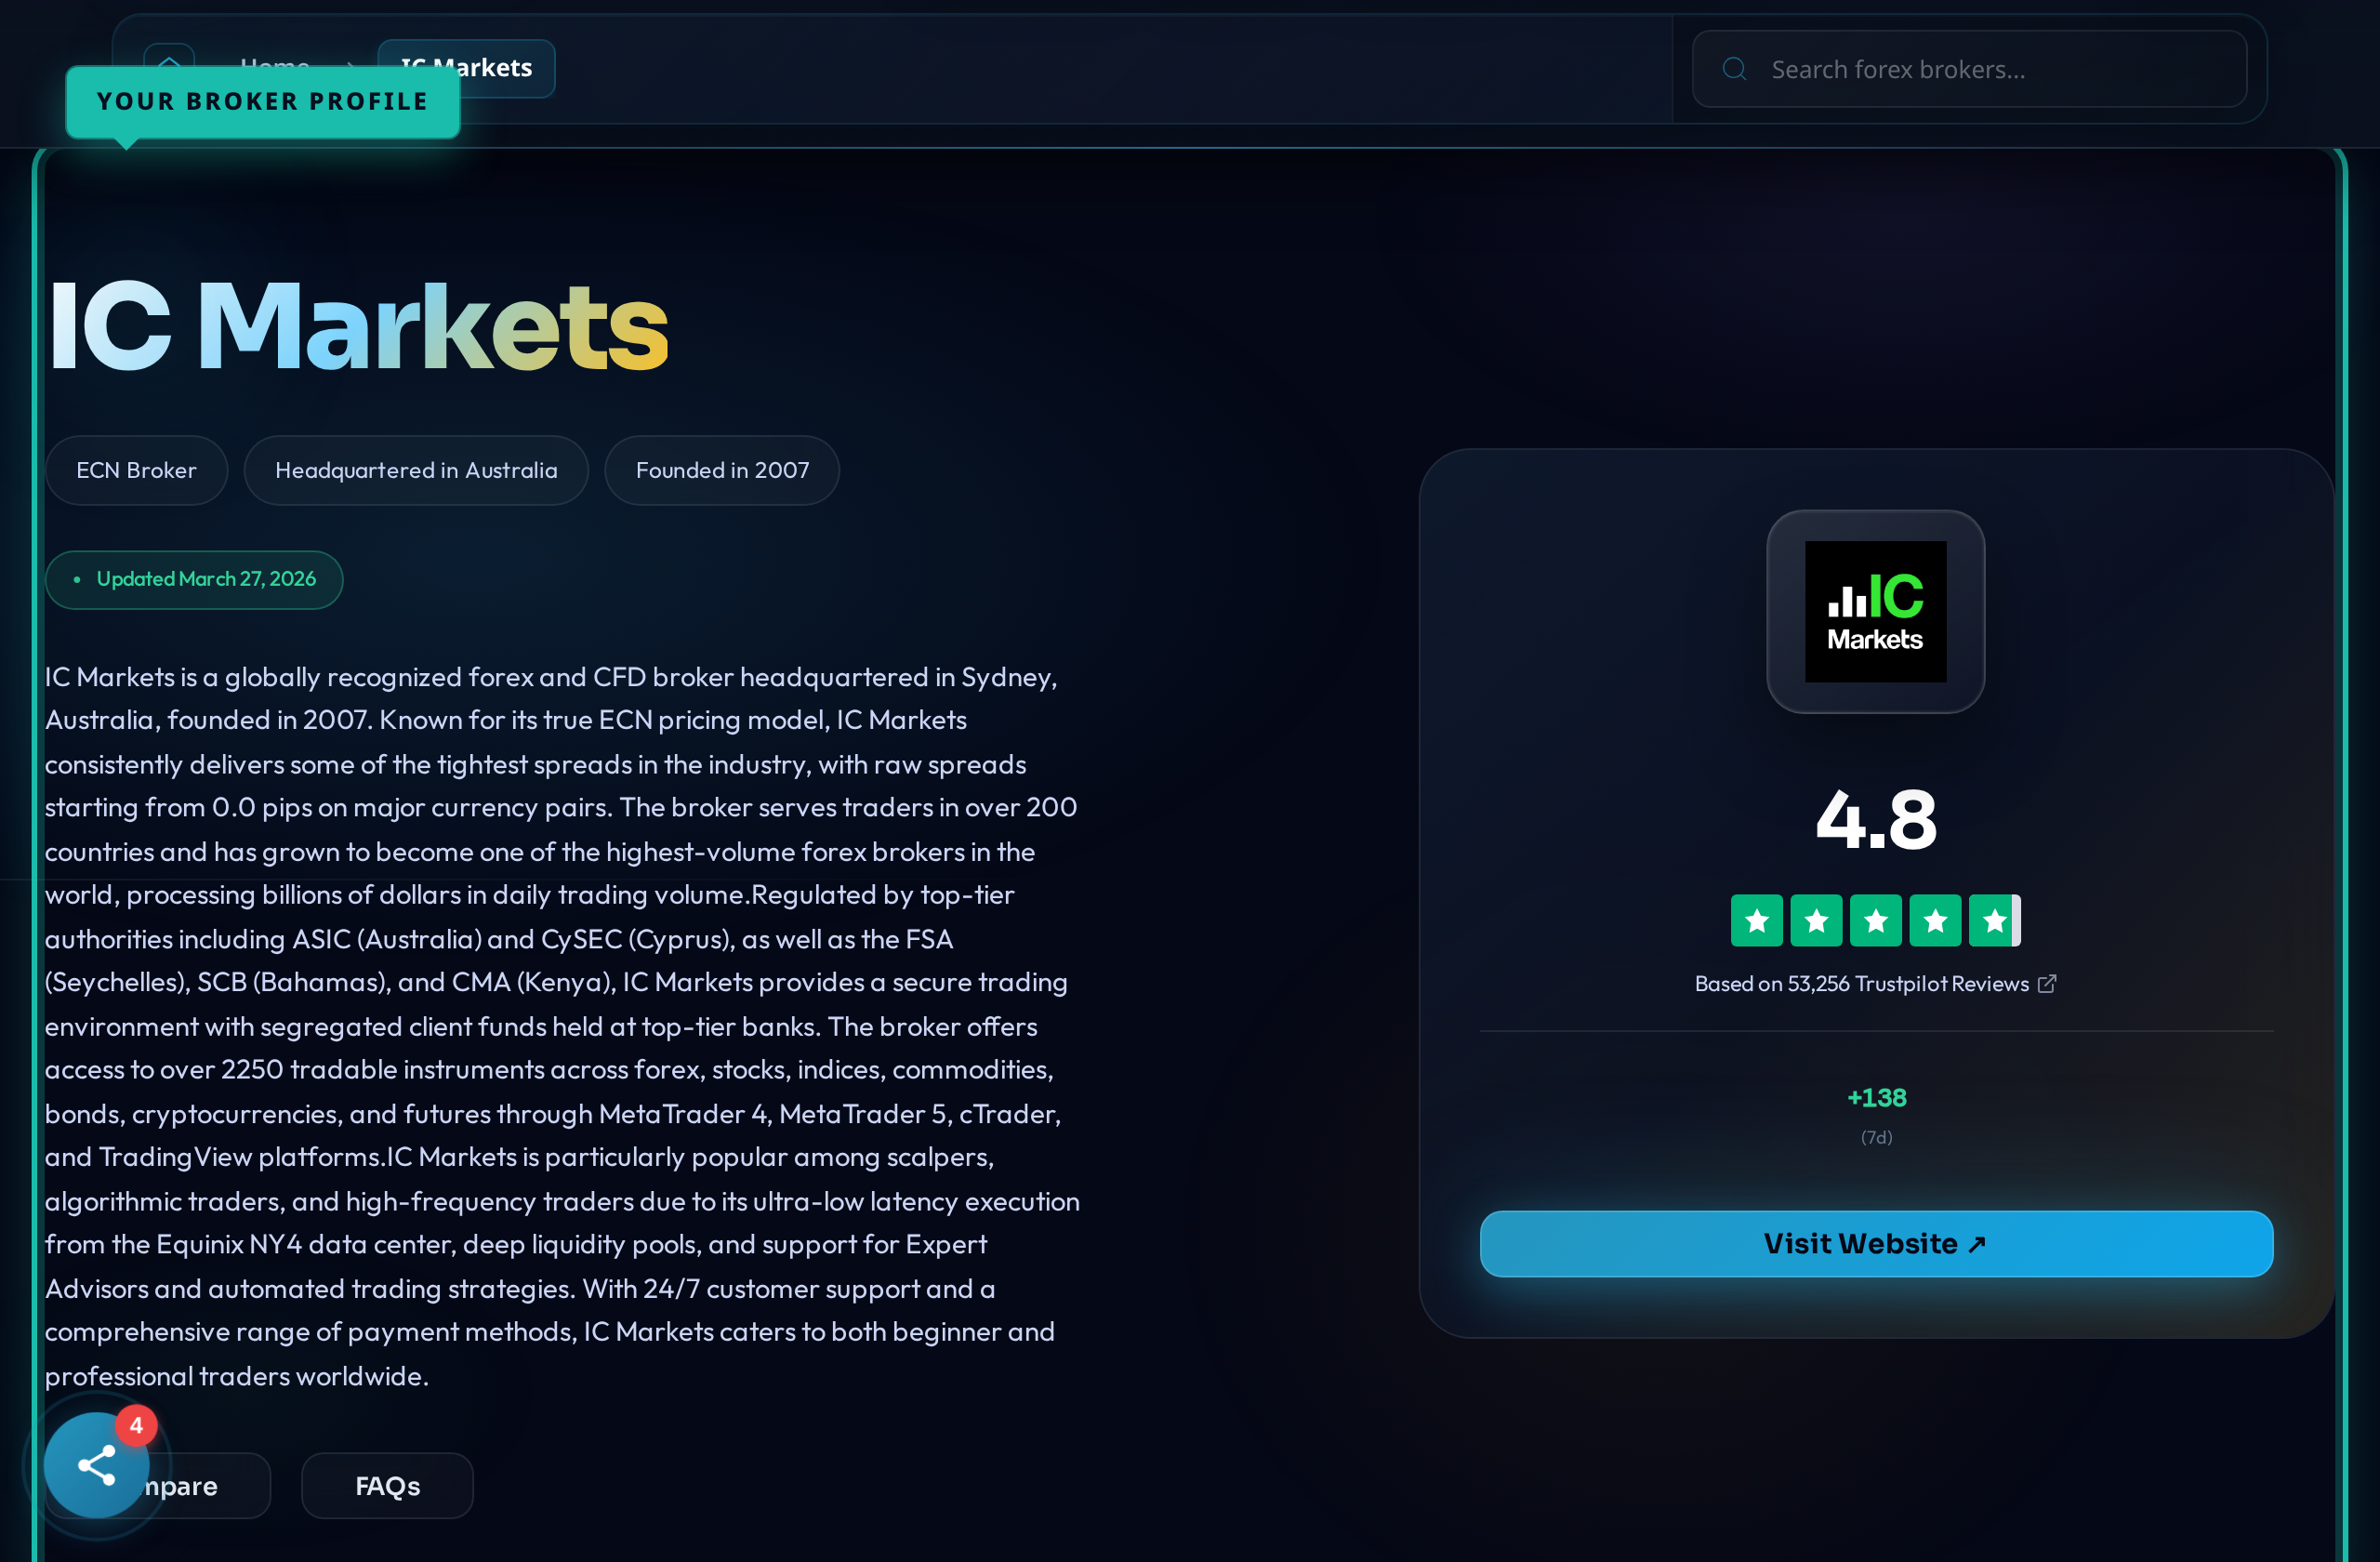
Task: Click the first green star icon
Action: click(x=1756, y=920)
